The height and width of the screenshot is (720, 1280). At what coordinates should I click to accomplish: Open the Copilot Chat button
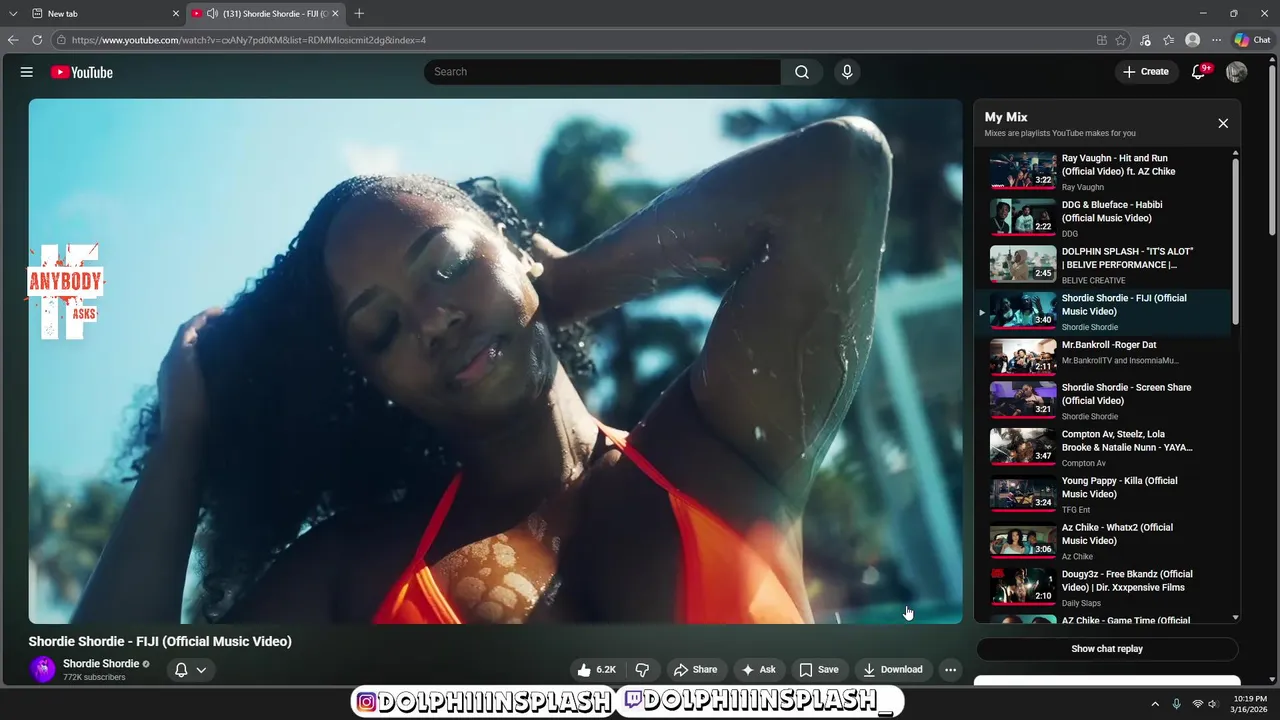click(x=1253, y=40)
